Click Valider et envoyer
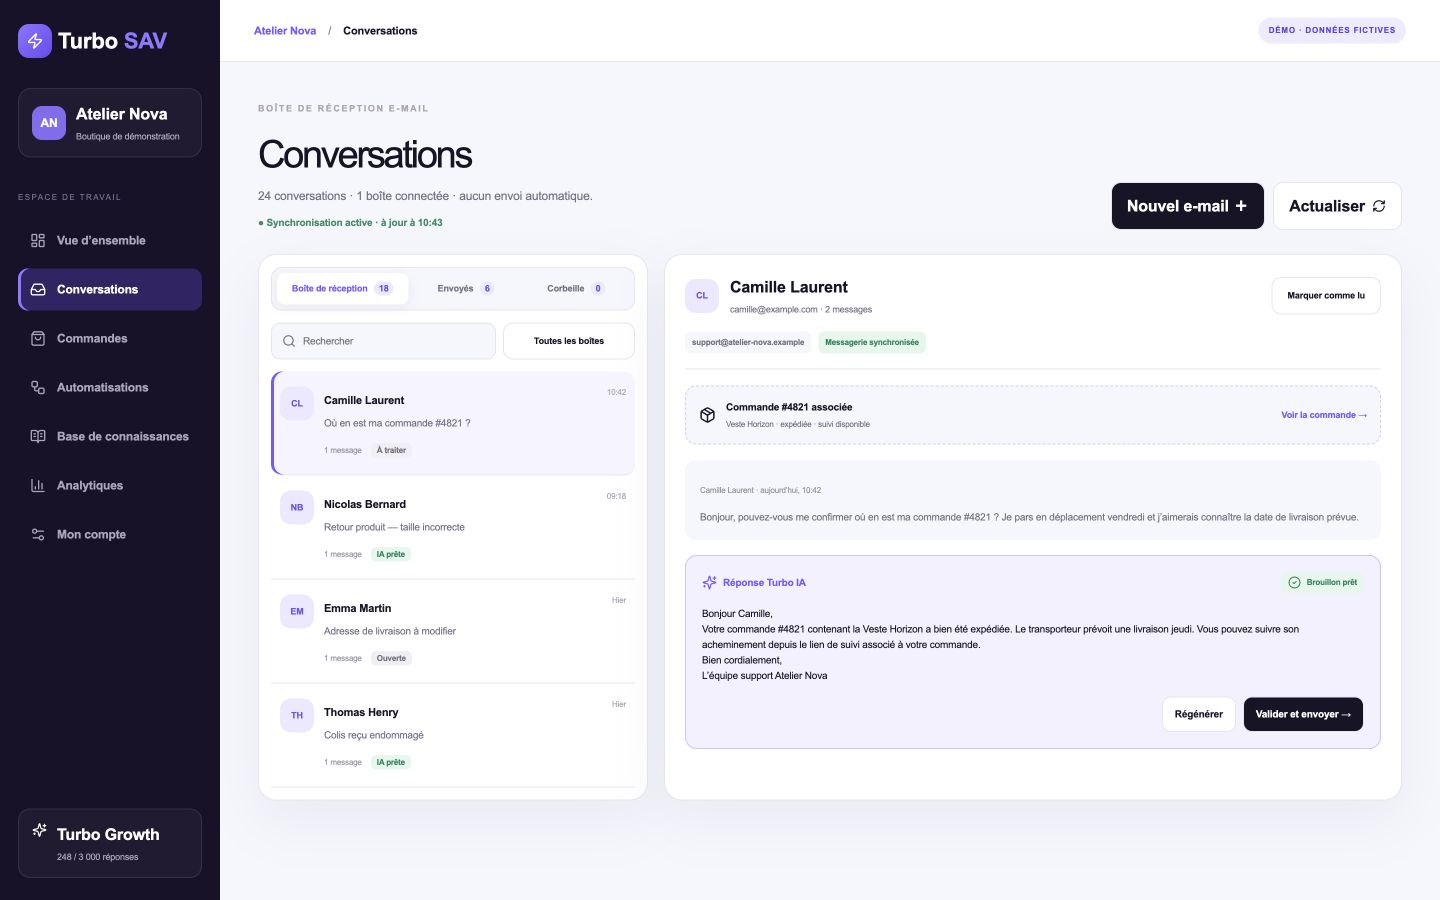The width and height of the screenshot is (1440, 900). 1303,714
